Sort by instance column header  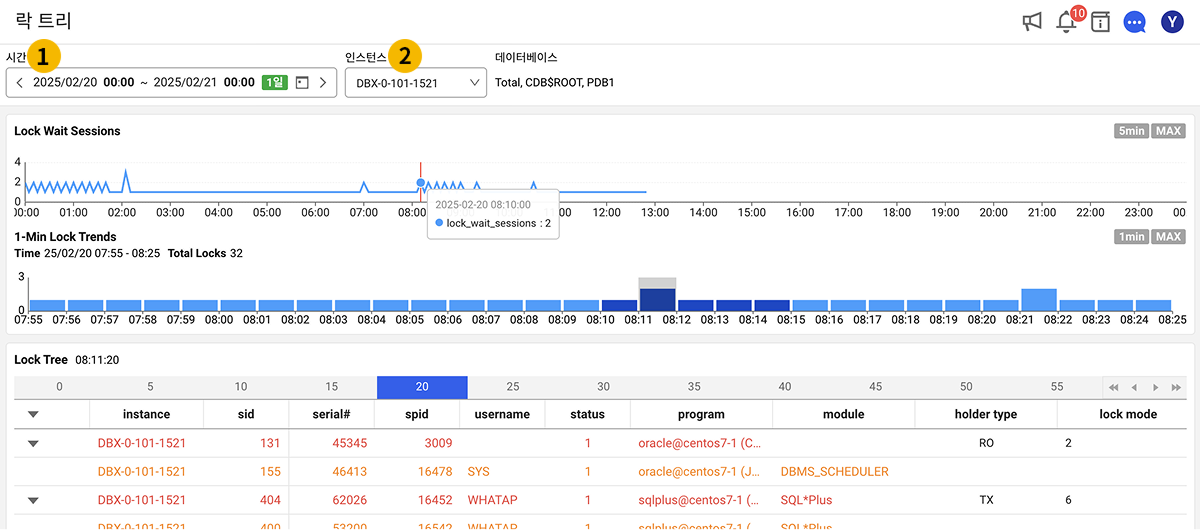[146, 414]
